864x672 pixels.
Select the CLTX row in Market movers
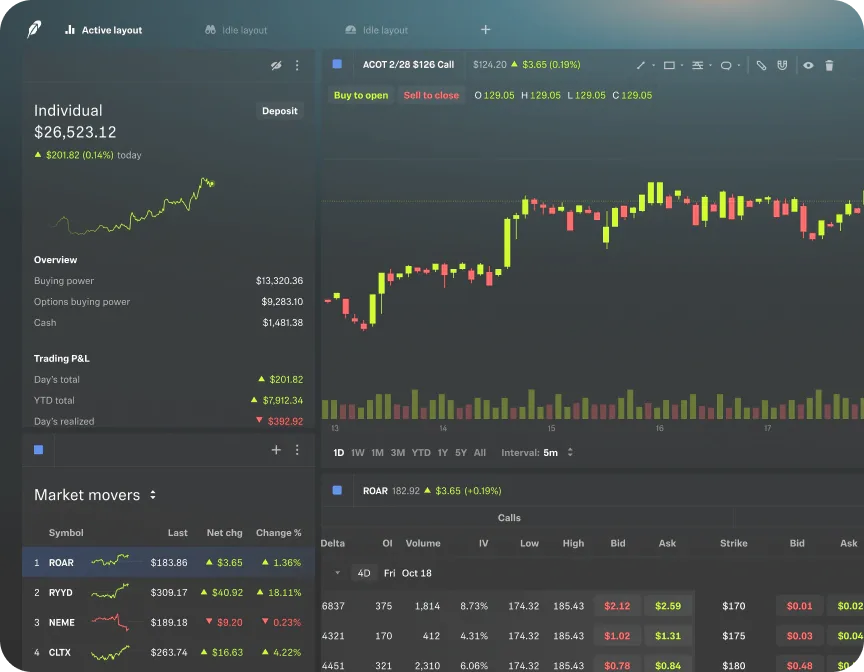coord(169,652)
